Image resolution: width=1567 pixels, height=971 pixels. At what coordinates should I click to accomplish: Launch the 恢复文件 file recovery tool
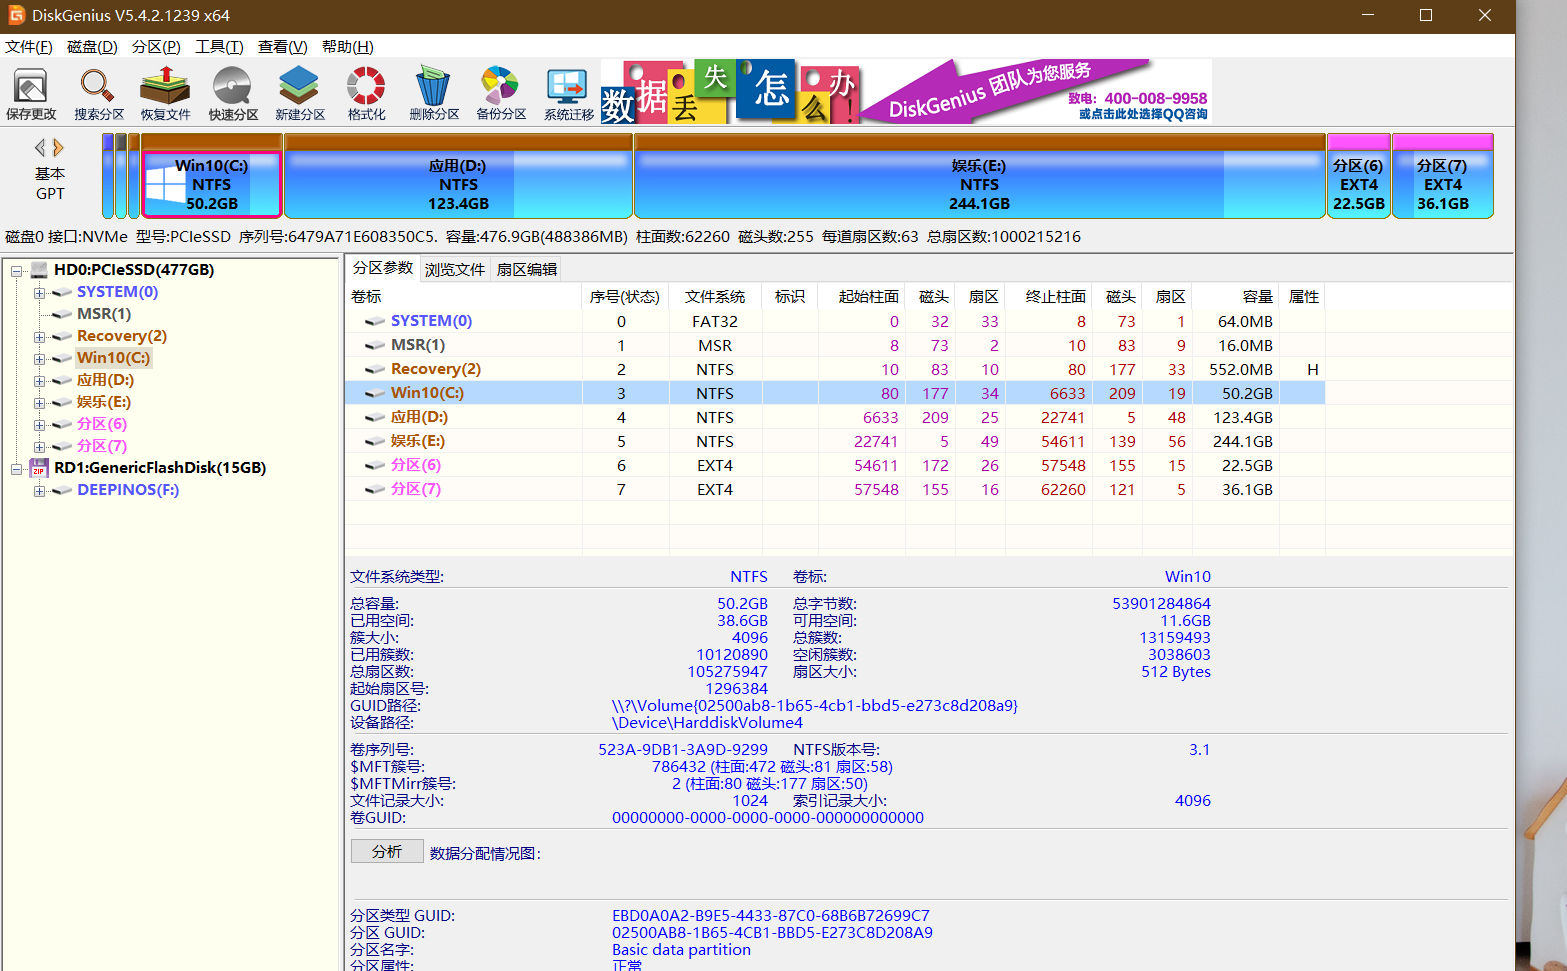(165, 94)
